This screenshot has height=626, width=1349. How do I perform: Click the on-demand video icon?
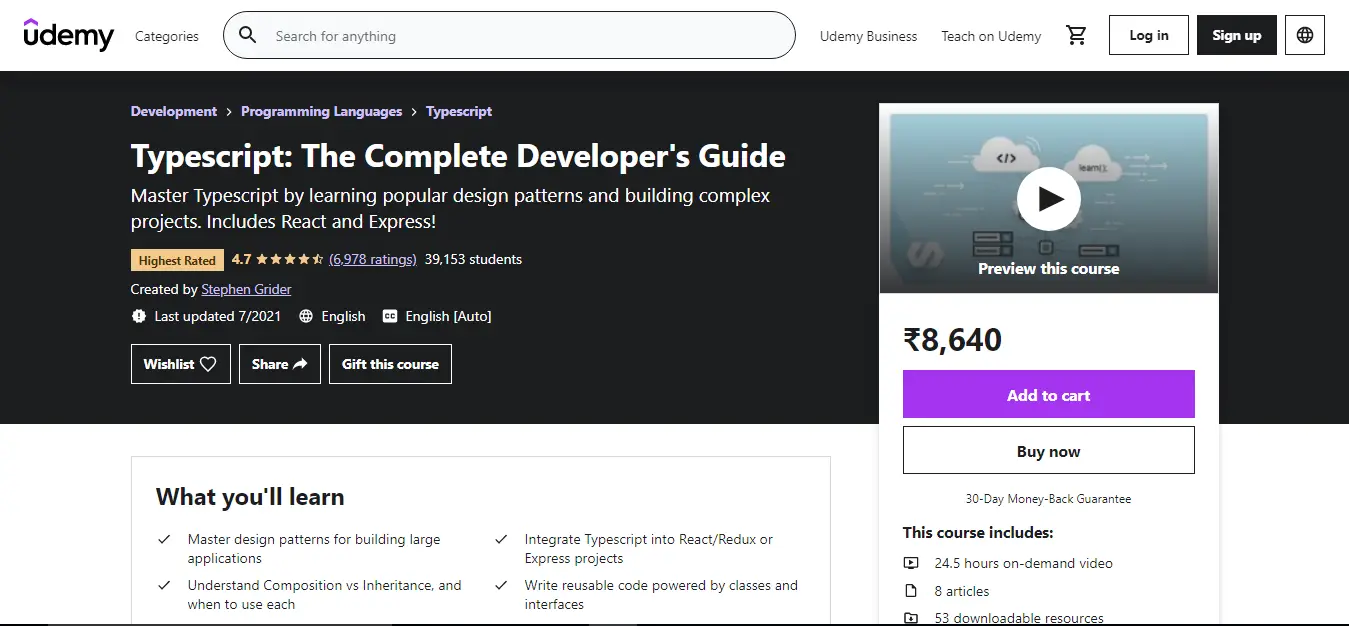point(911,563)
